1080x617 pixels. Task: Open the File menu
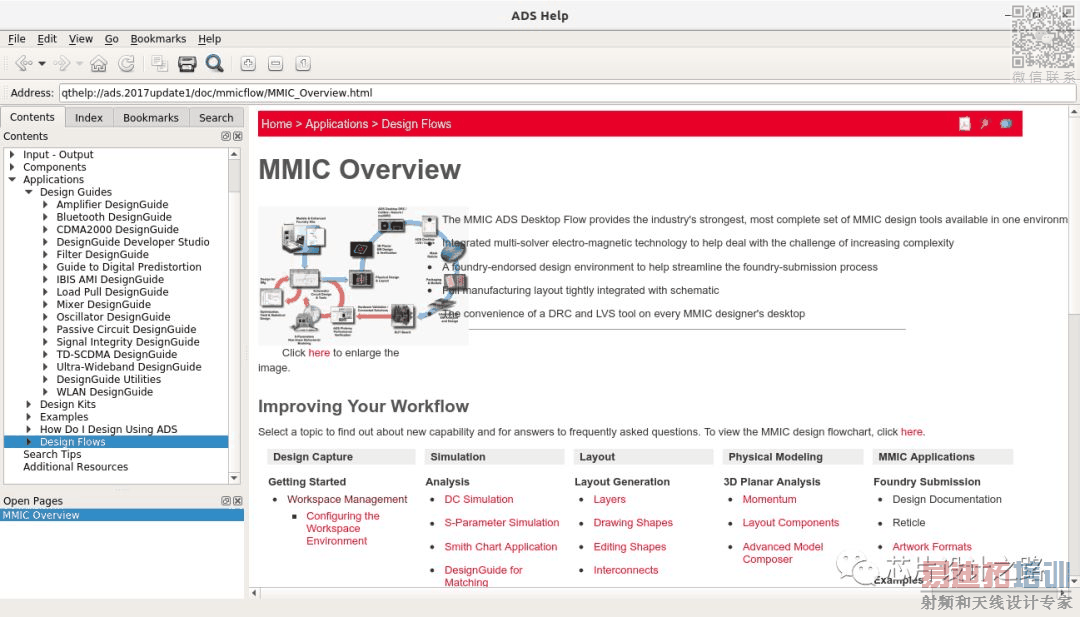pyautogui.click(x=17, y=39)
